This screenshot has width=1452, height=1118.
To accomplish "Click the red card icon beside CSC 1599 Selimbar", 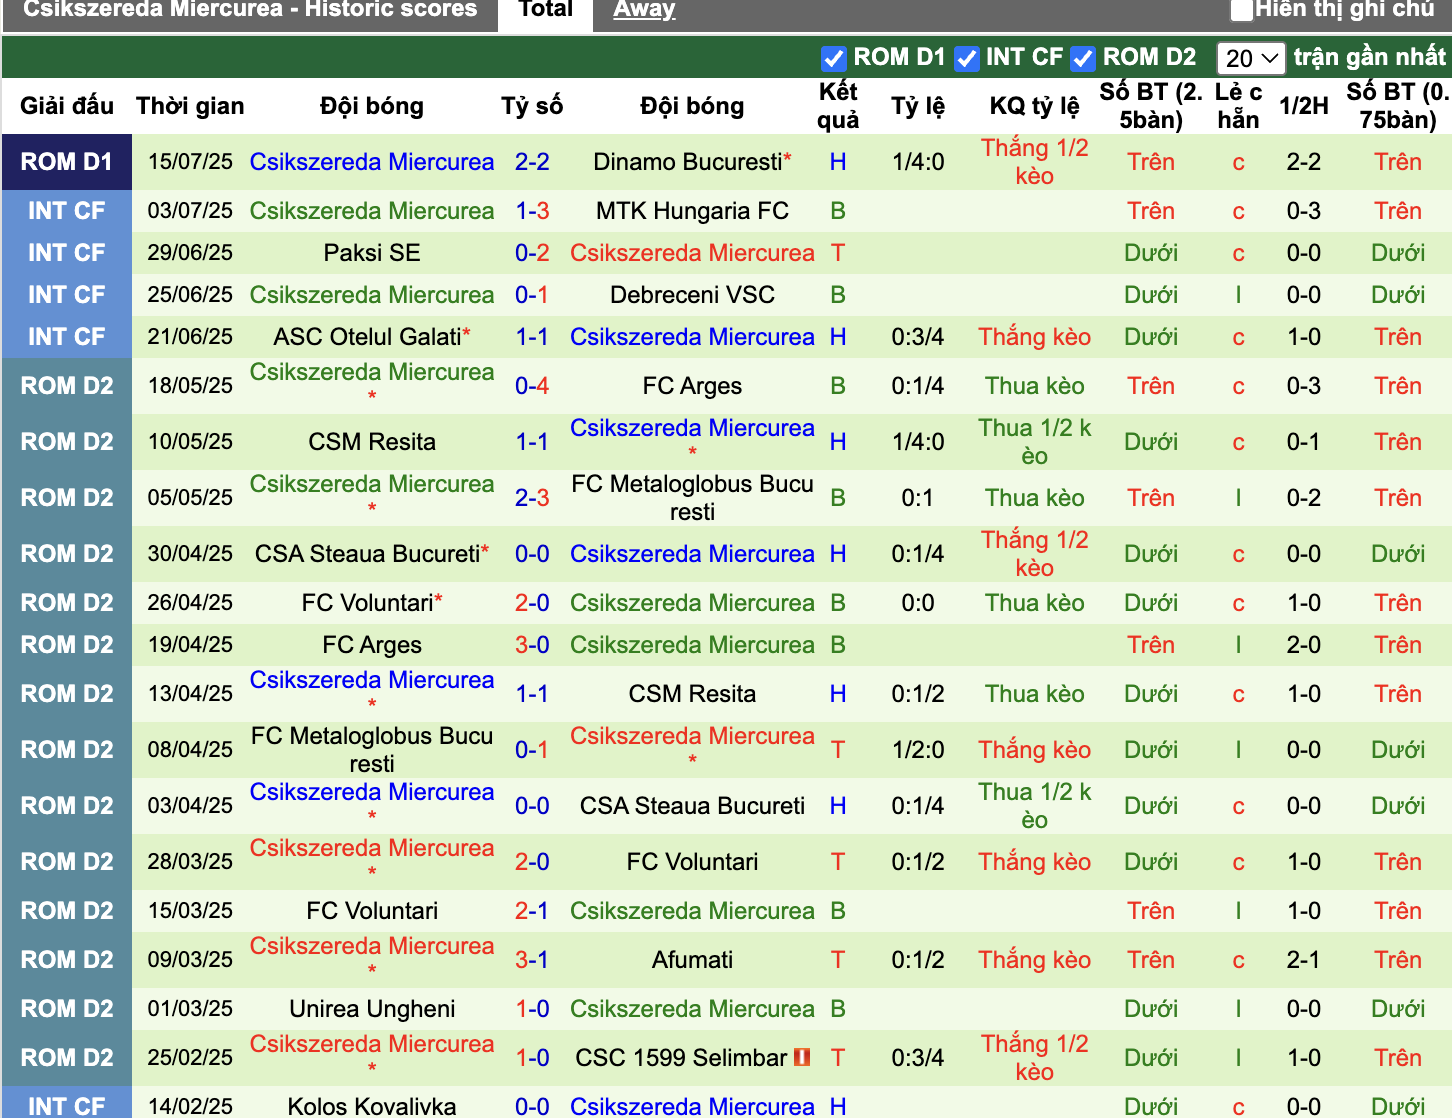I will [802, 1056].
